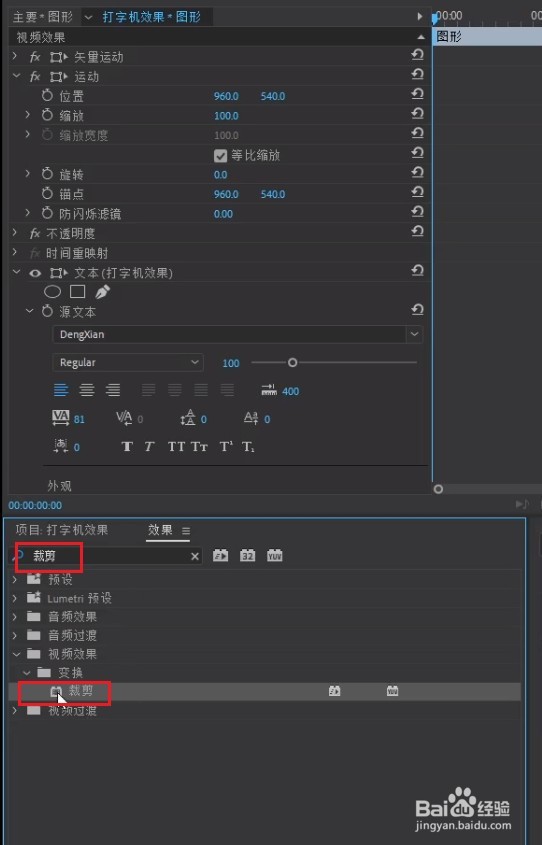Click font size value 100

point(231,363)
